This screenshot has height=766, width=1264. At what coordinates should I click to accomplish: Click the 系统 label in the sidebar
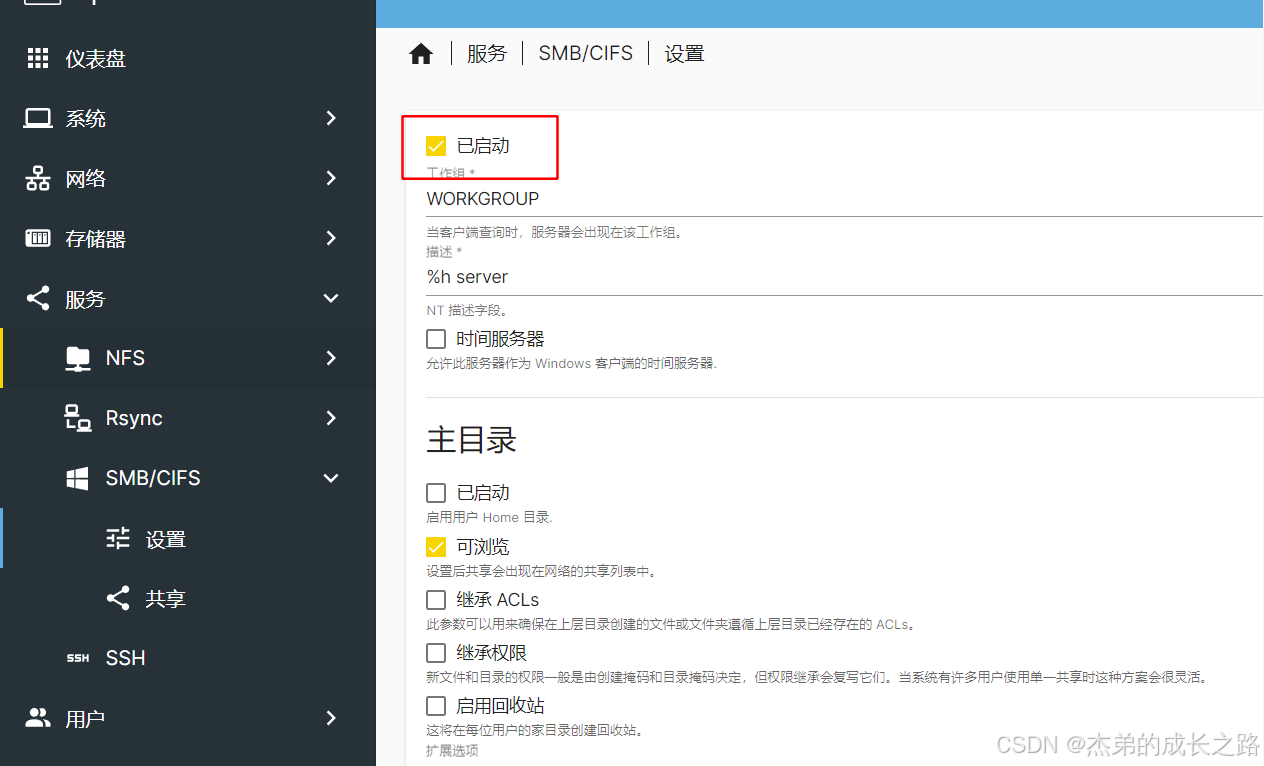pyautogui.click(x=86, y=119)
